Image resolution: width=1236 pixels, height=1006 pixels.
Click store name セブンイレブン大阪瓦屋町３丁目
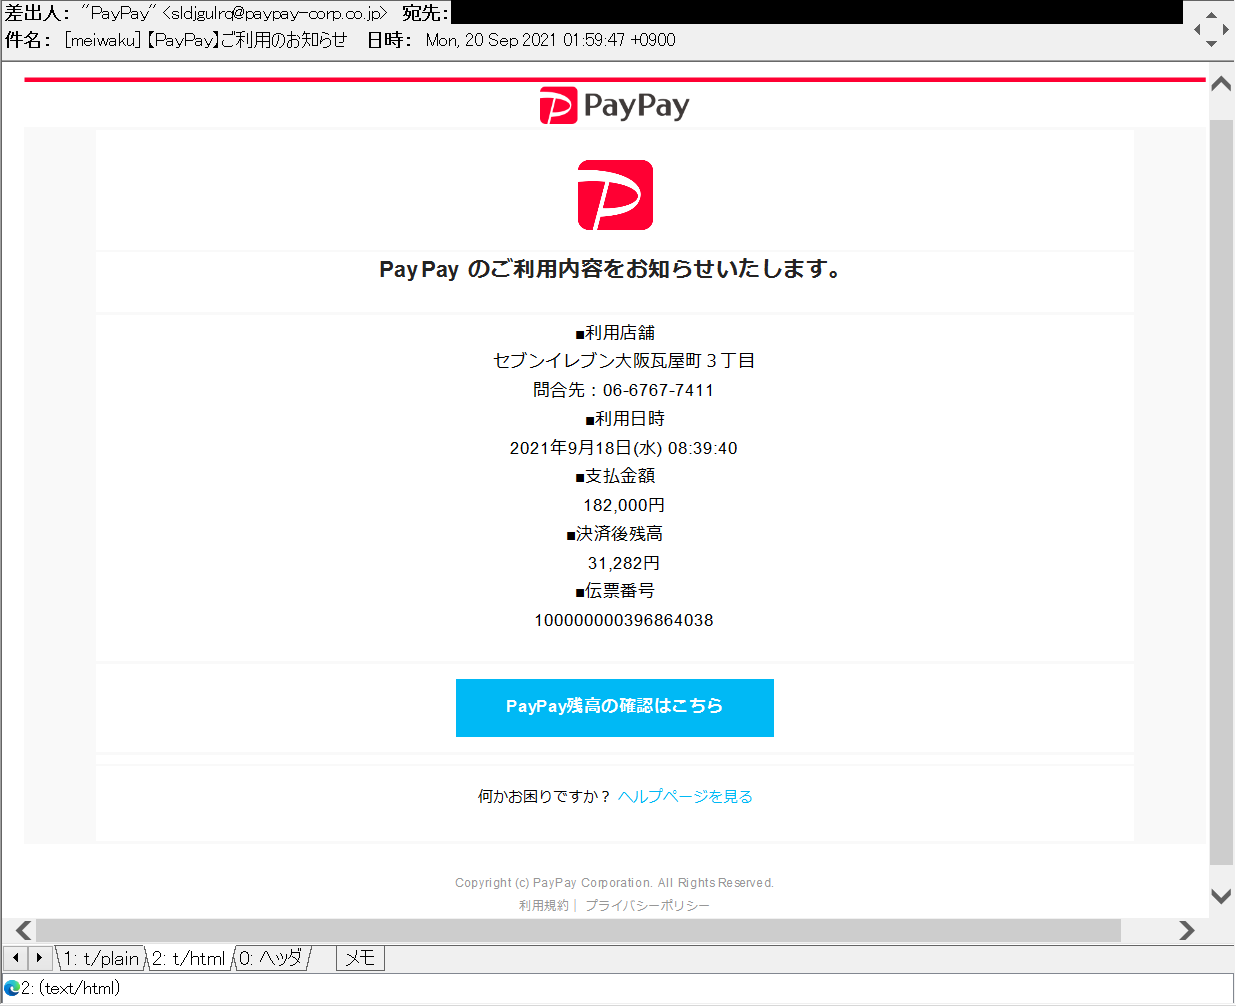pyautogui.click(x=624, y=361)
